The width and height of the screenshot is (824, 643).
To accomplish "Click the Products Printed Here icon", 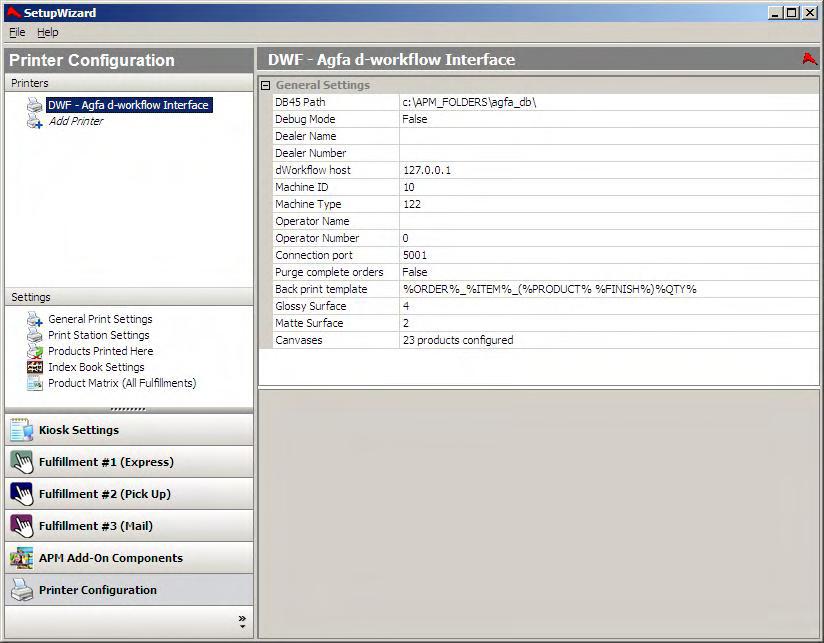I will coord(35,351).
